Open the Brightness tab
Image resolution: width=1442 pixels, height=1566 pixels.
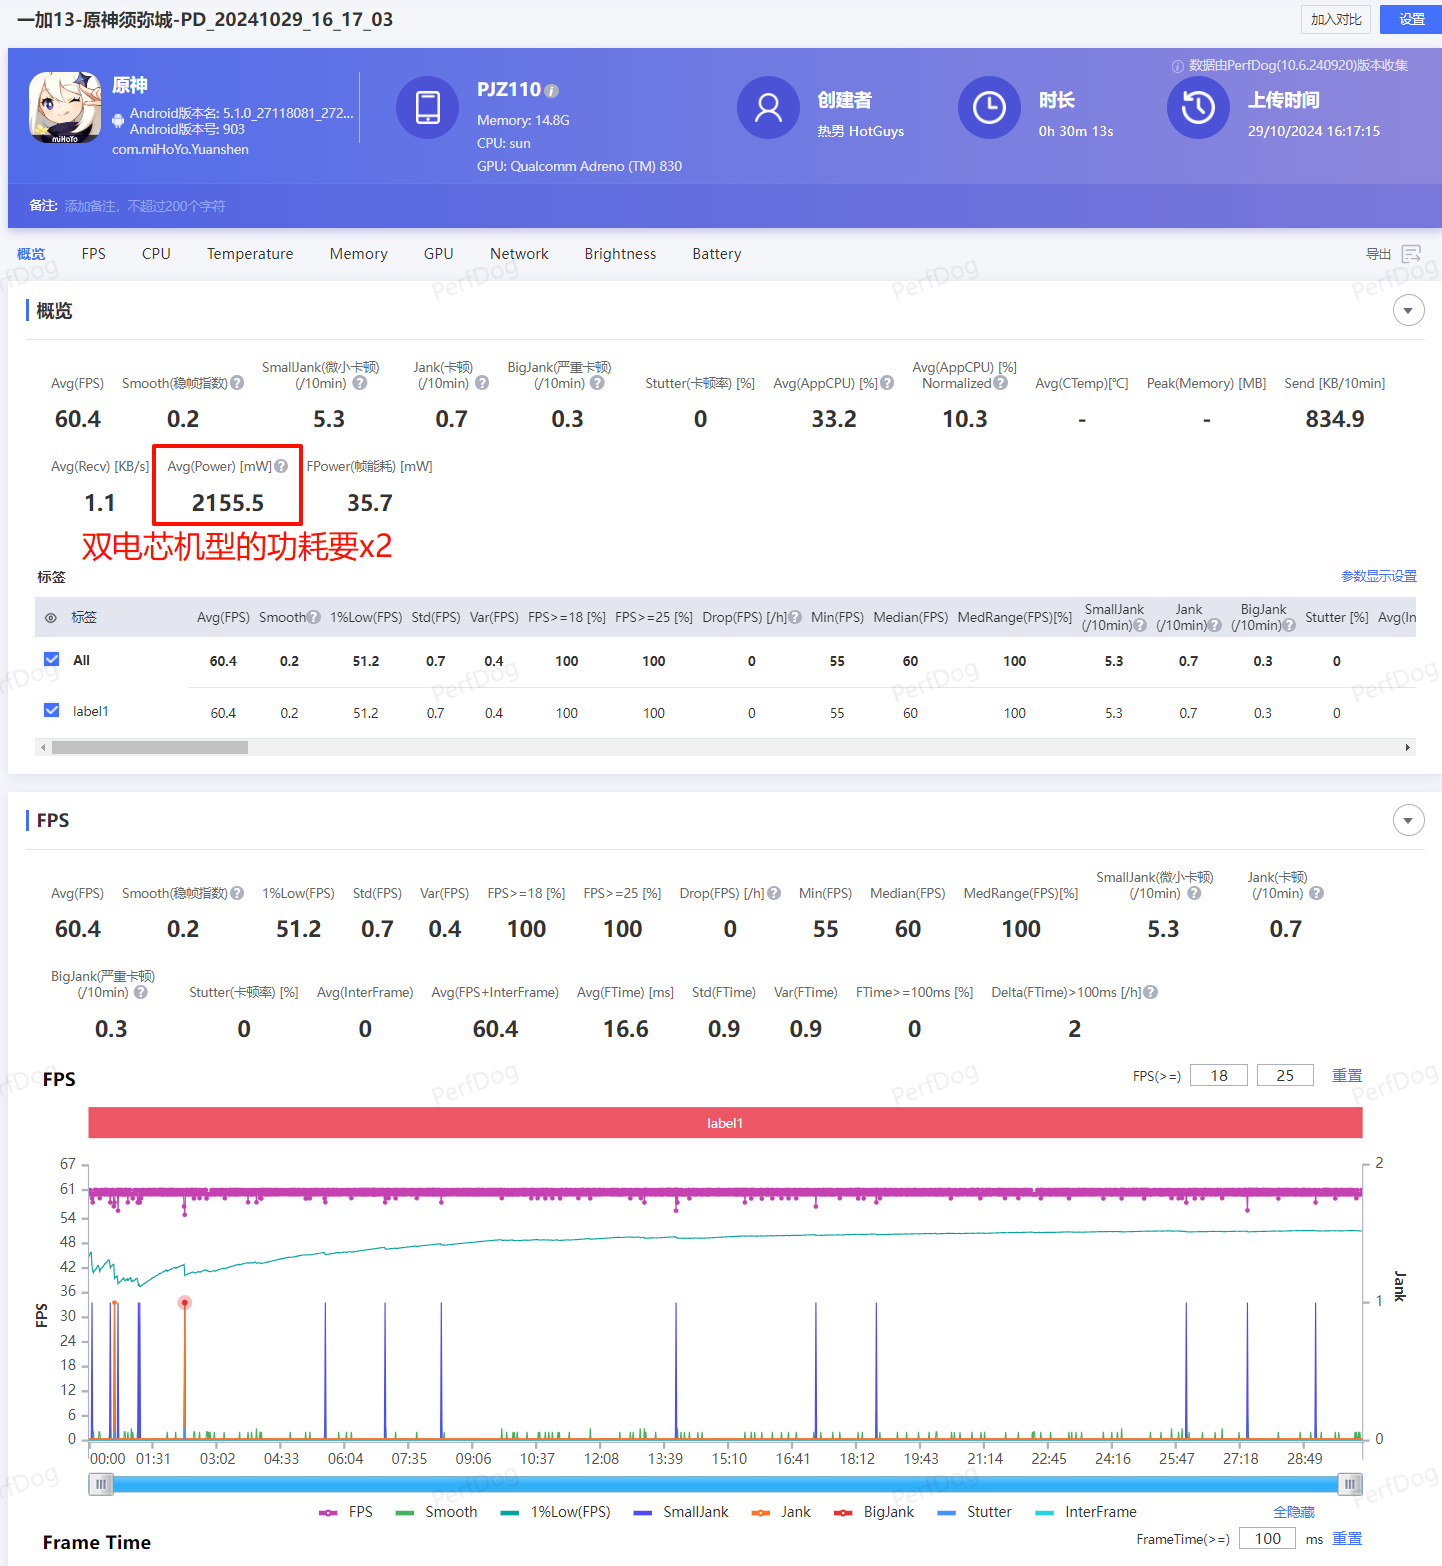621,254
